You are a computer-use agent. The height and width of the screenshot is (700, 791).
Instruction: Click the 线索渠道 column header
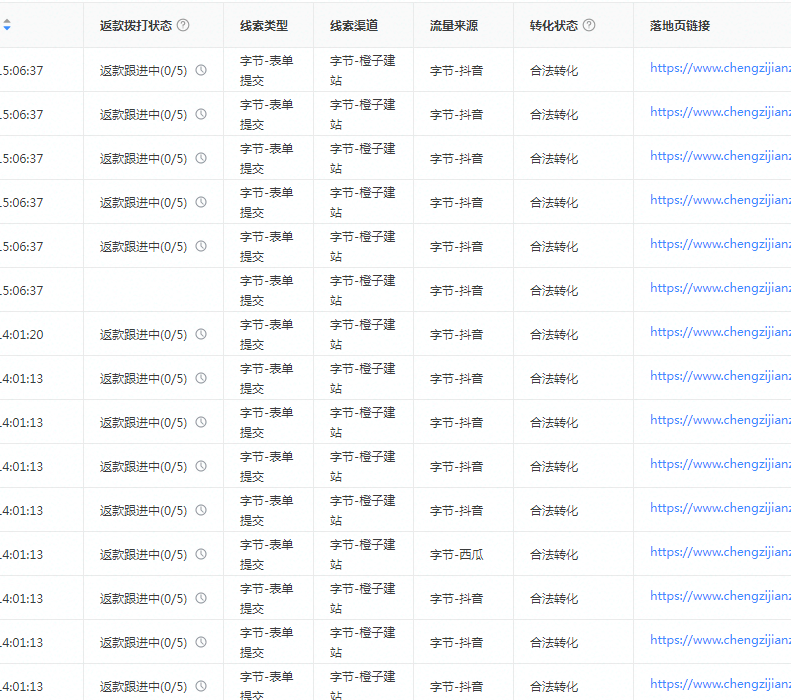pos(354,26)
